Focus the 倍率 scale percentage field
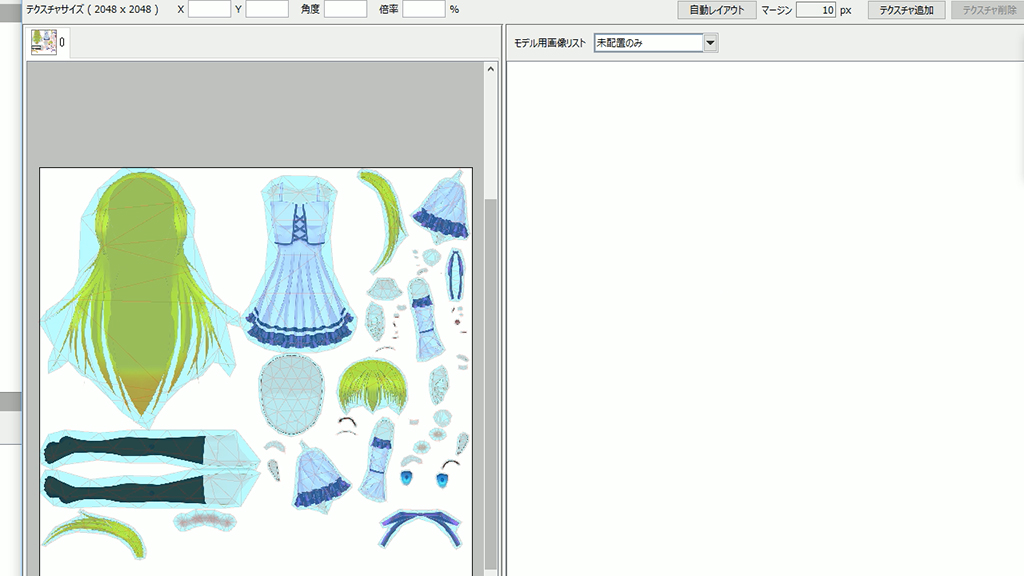The image size is (1024, 576). [x=424, y=10]
